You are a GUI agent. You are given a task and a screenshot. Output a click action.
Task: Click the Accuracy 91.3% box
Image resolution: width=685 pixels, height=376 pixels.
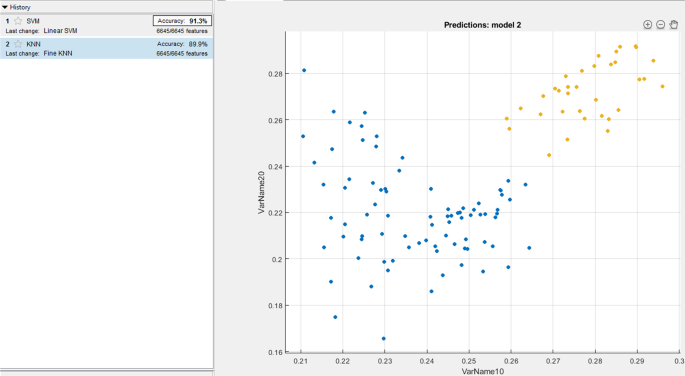coord(182,21)
